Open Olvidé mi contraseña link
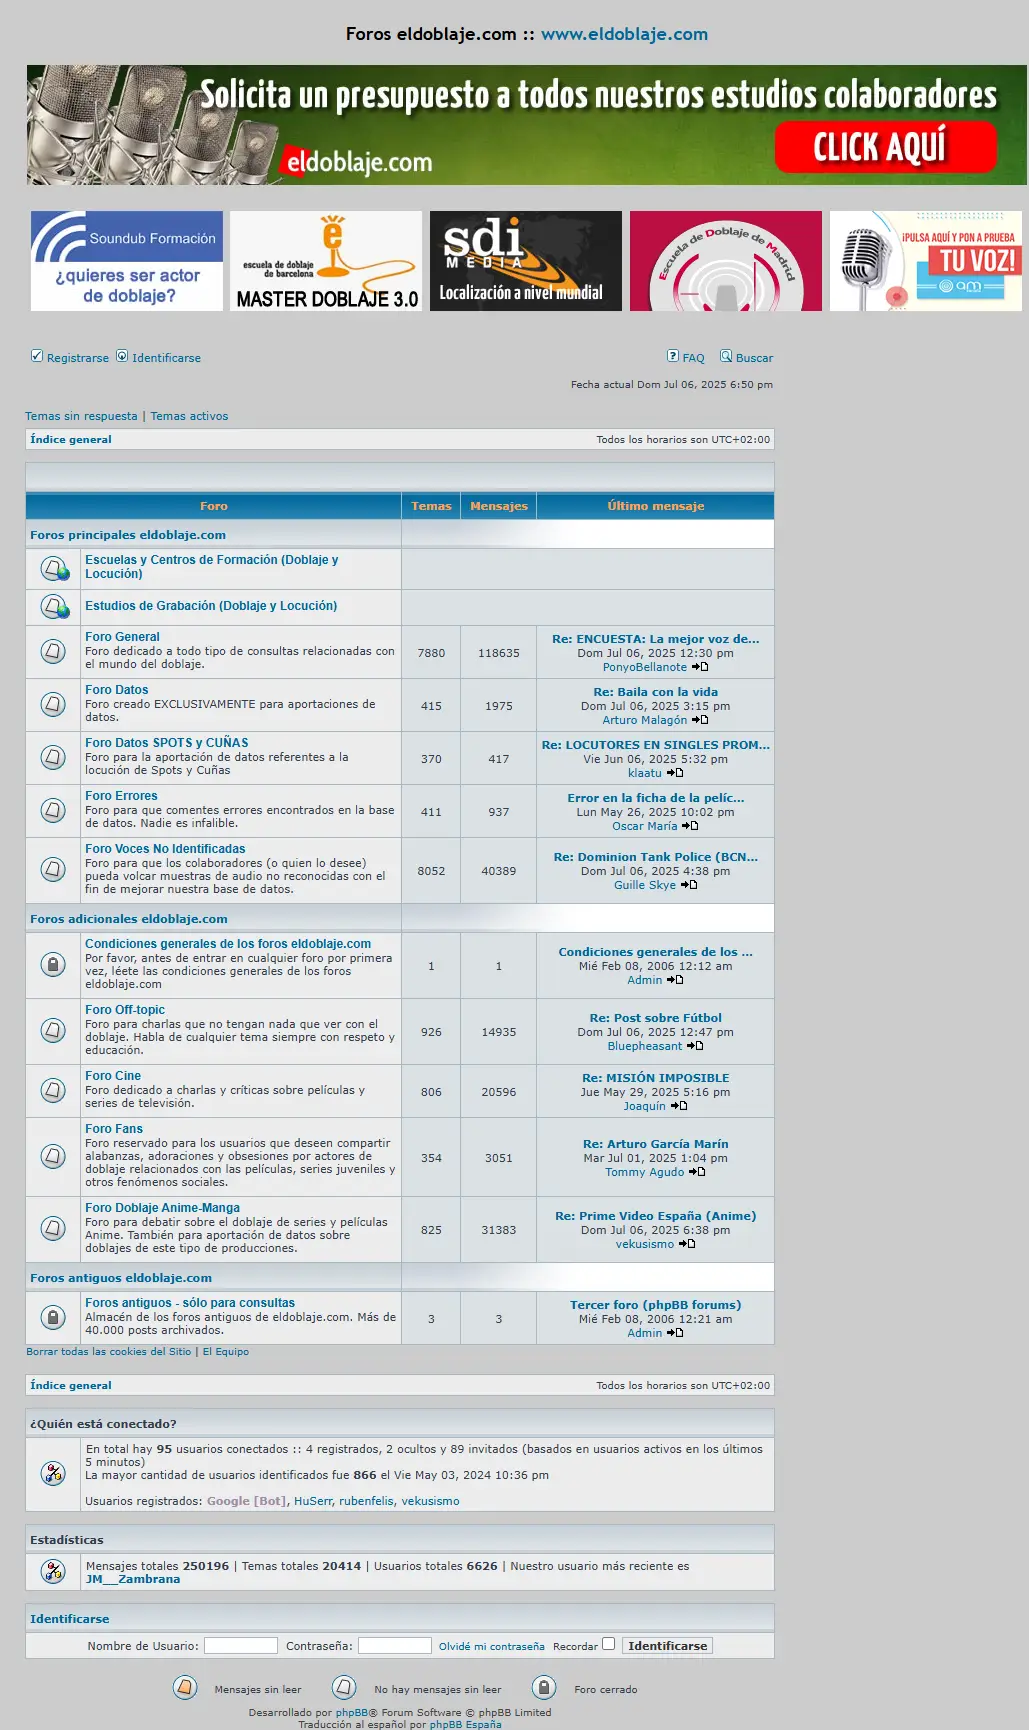1029x1730 pixels. point(492,1646)
